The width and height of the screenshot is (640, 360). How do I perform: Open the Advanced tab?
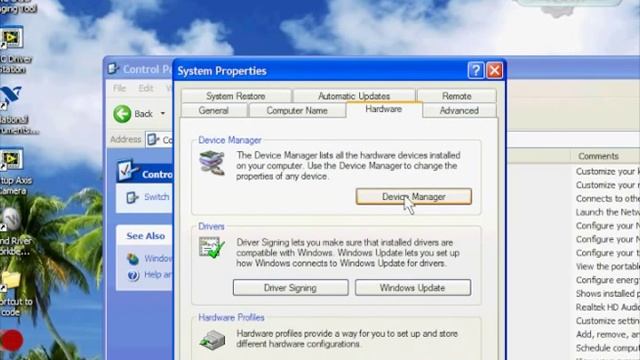(459, 111)
